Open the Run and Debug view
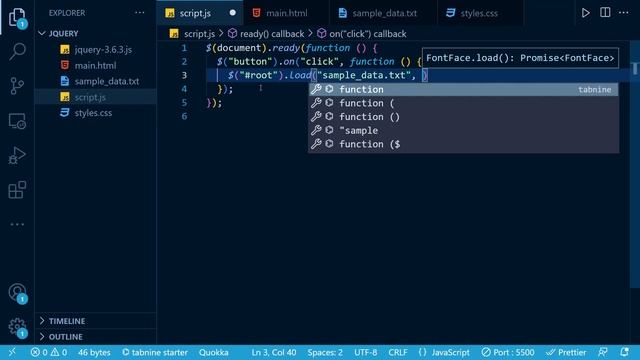The width and height of the screenshot is (640, 360). tap(17, 156)
